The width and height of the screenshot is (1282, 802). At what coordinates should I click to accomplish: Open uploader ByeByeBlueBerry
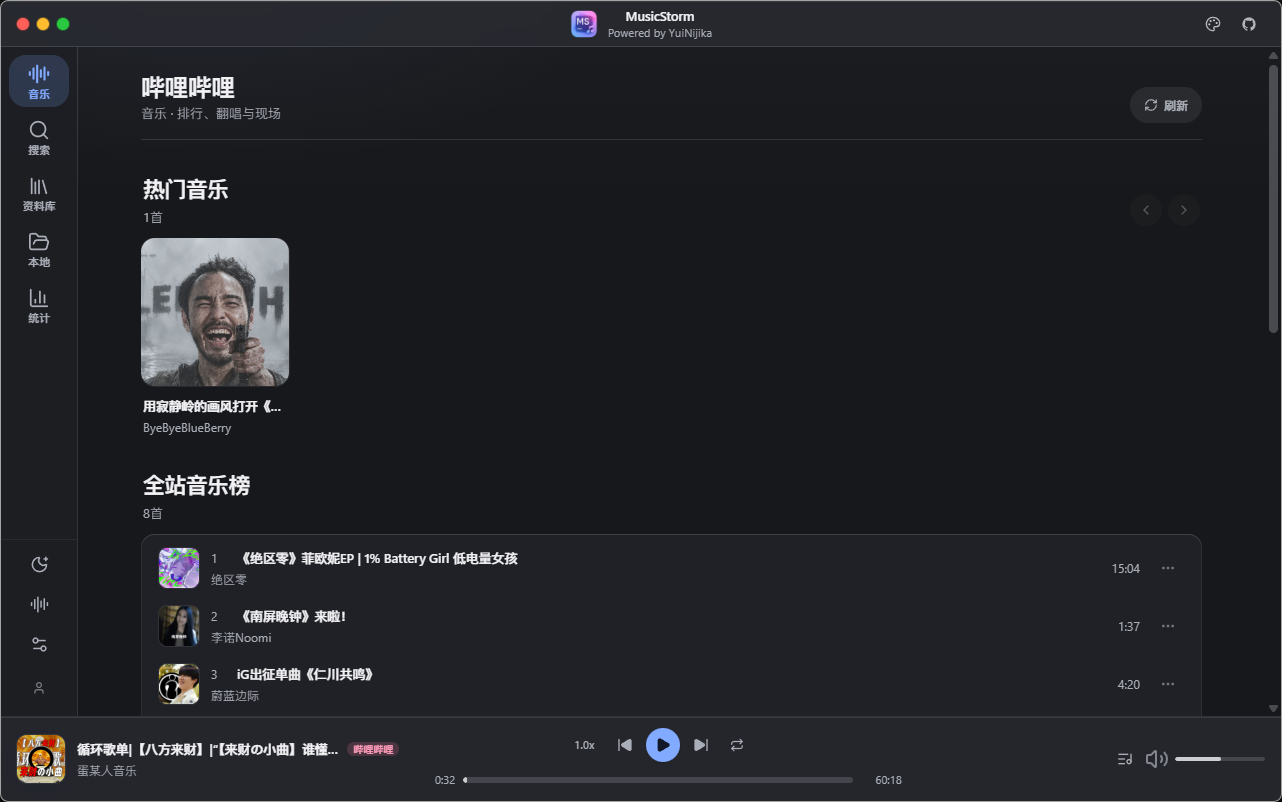[x=187, y=428]
